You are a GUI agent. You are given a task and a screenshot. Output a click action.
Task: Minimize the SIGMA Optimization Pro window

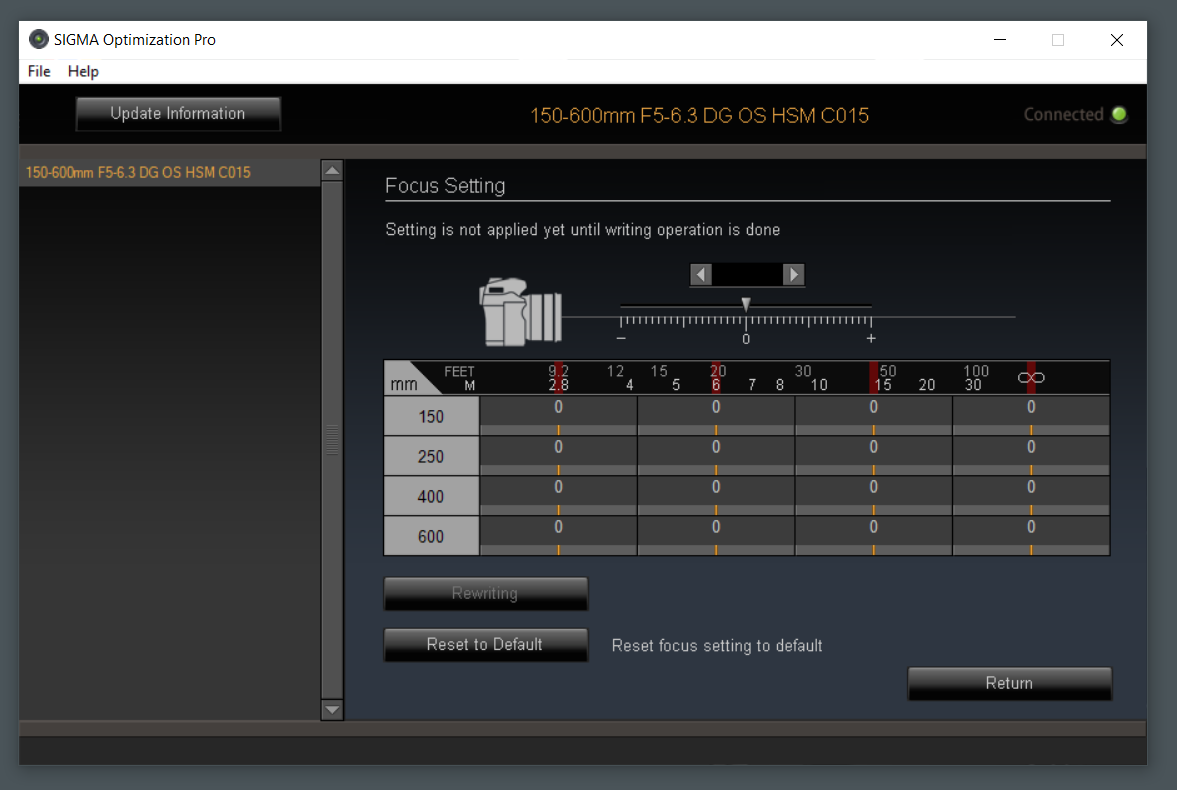coord(1000,40)
